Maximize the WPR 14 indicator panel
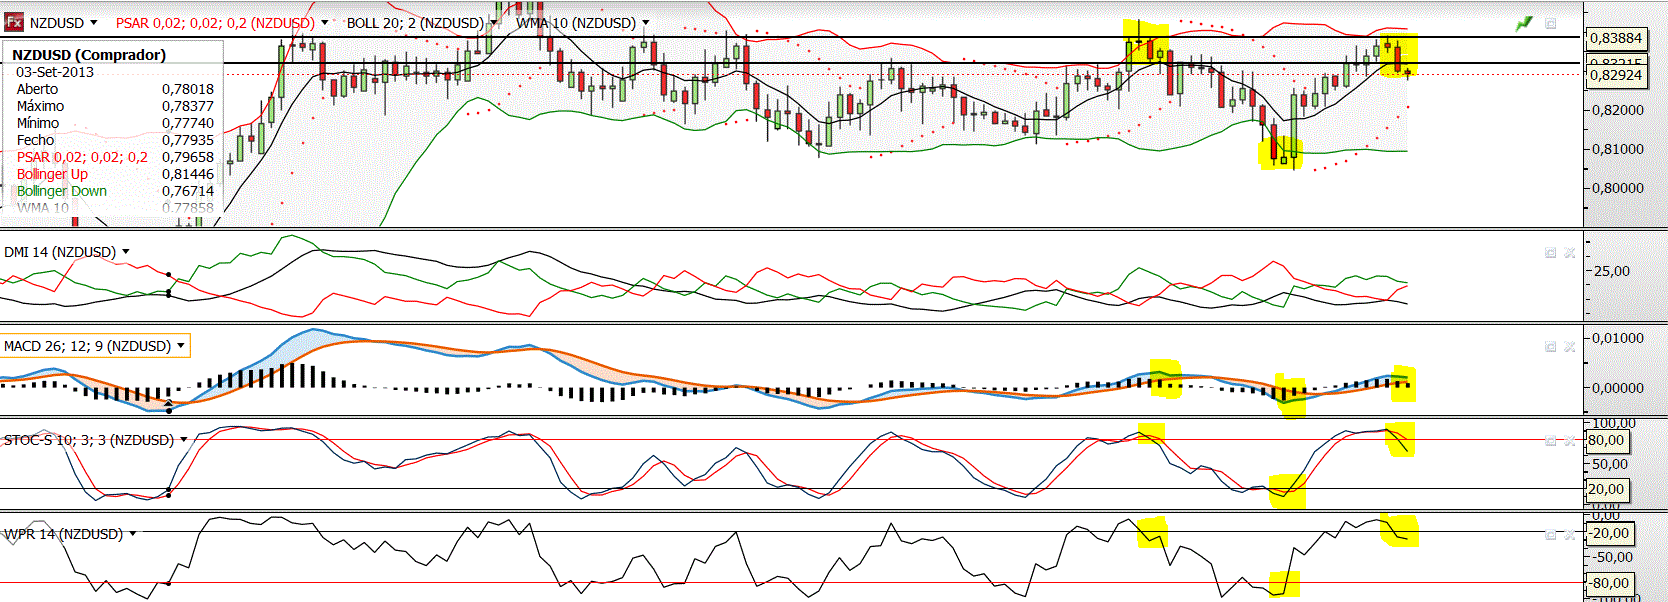The width and height of the screenshot is (1668, 602). point(1551,534)
